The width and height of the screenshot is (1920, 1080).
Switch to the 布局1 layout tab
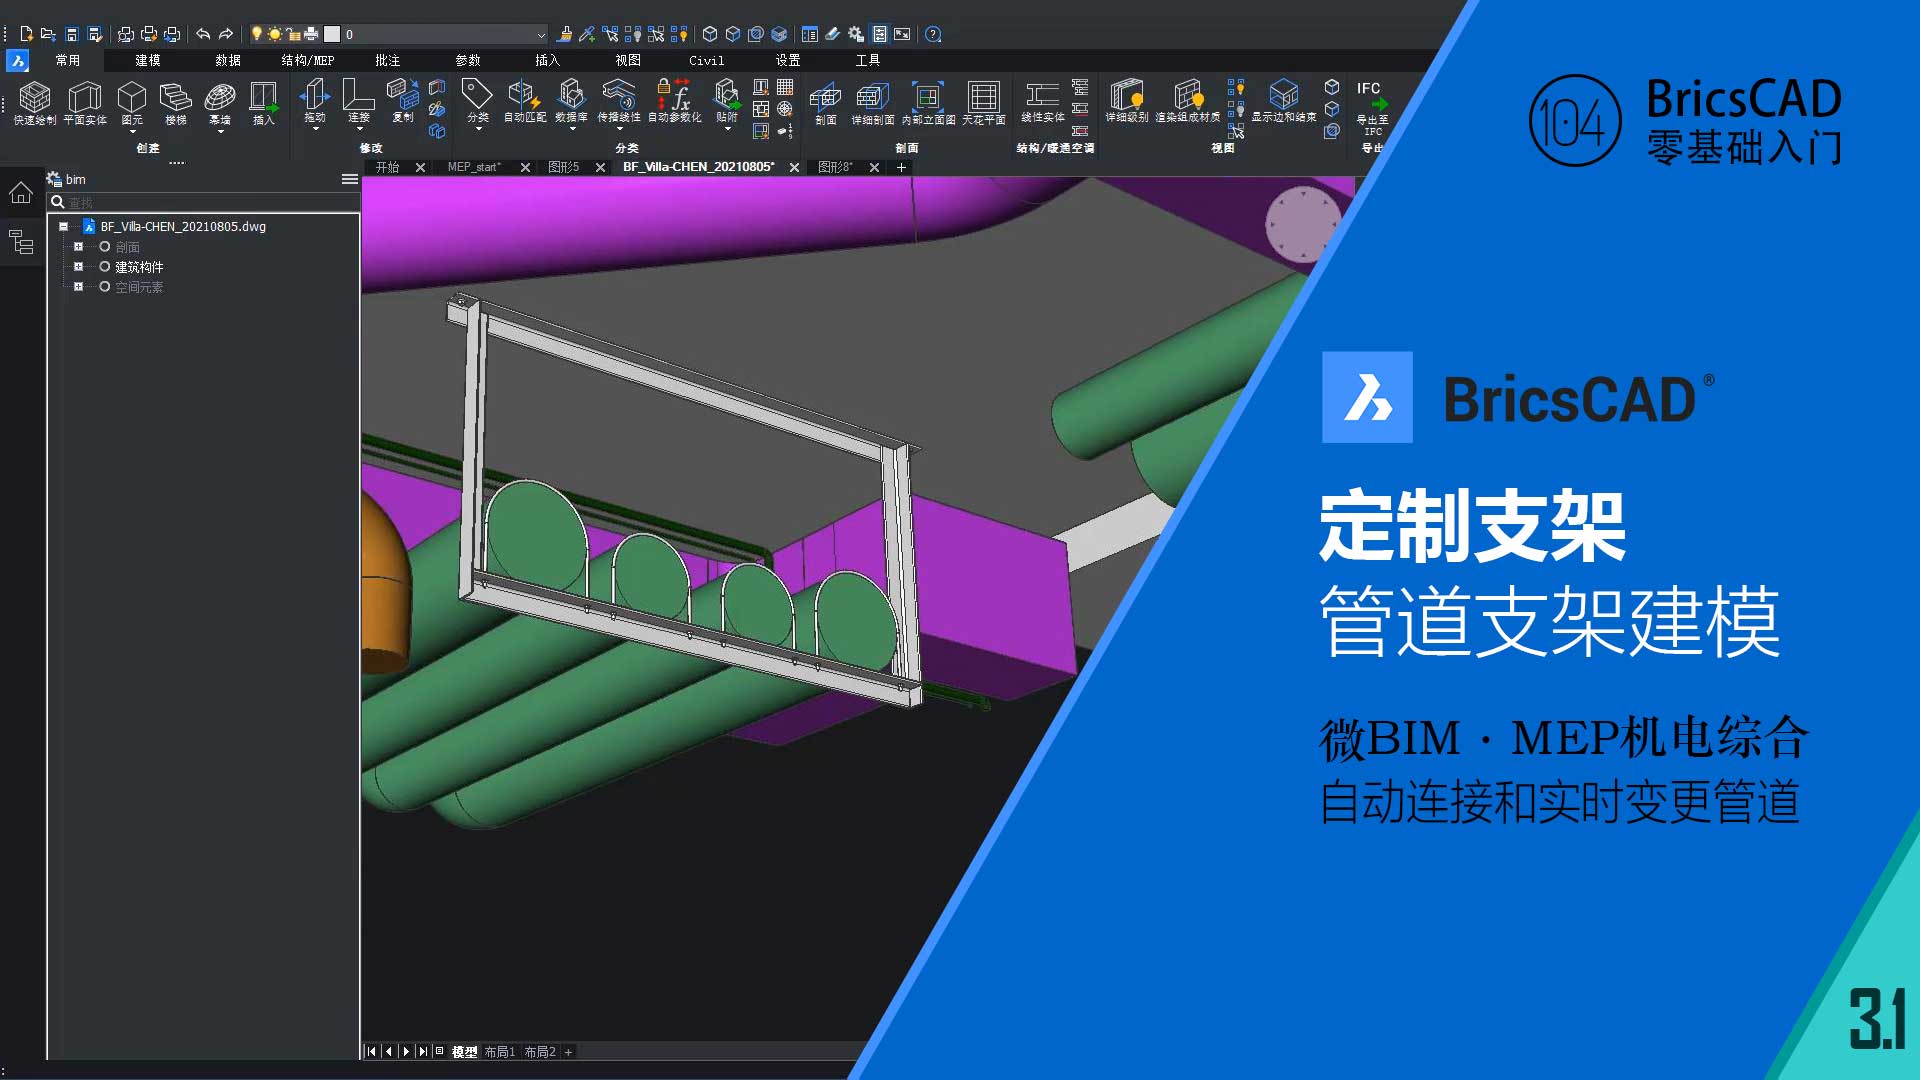pyautogui.click(x=499, y=1052)
